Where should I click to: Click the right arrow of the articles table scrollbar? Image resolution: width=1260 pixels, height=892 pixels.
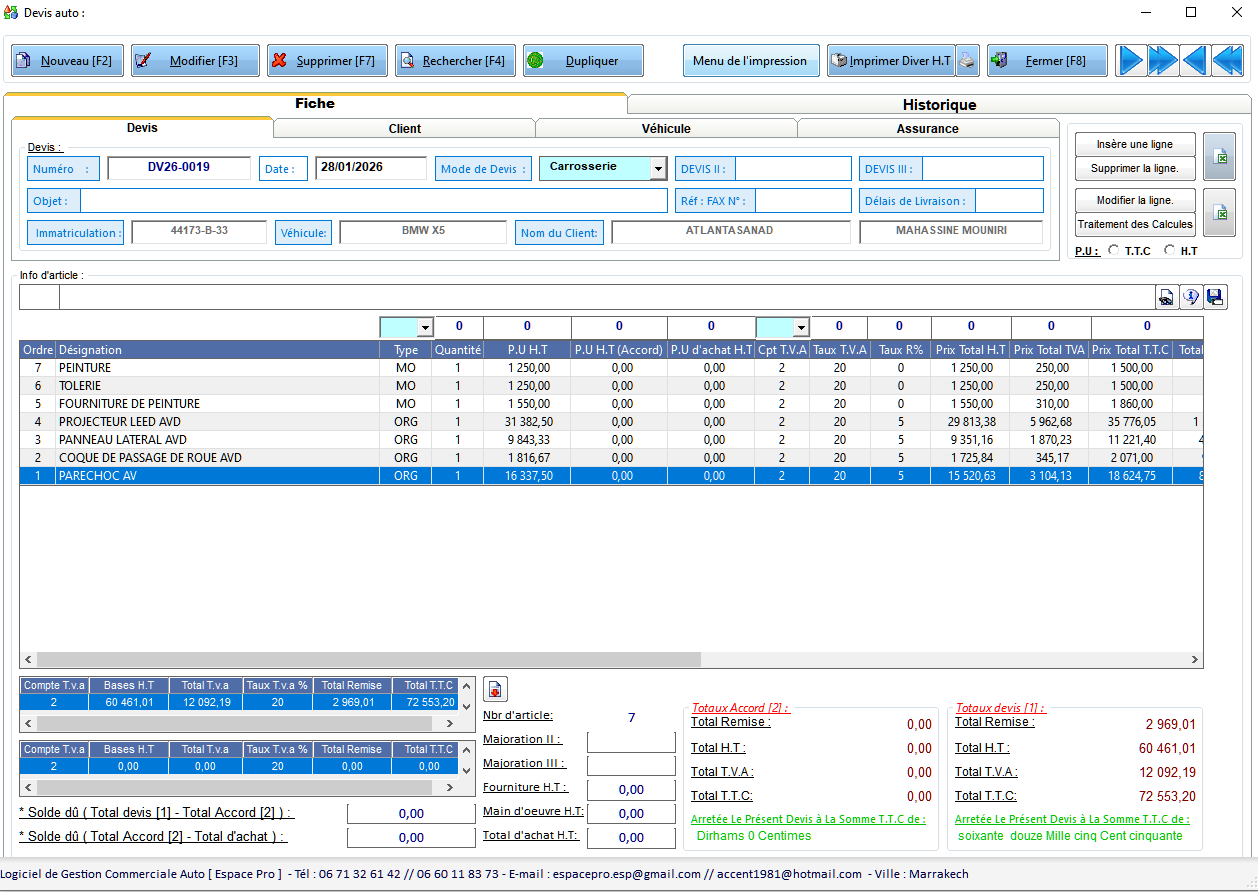pos(1194,660)
